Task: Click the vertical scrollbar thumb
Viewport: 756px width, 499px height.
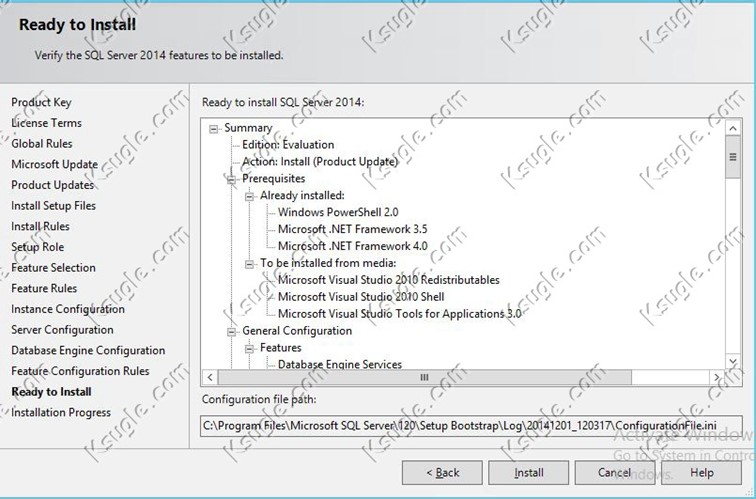Action: point(733,157)
